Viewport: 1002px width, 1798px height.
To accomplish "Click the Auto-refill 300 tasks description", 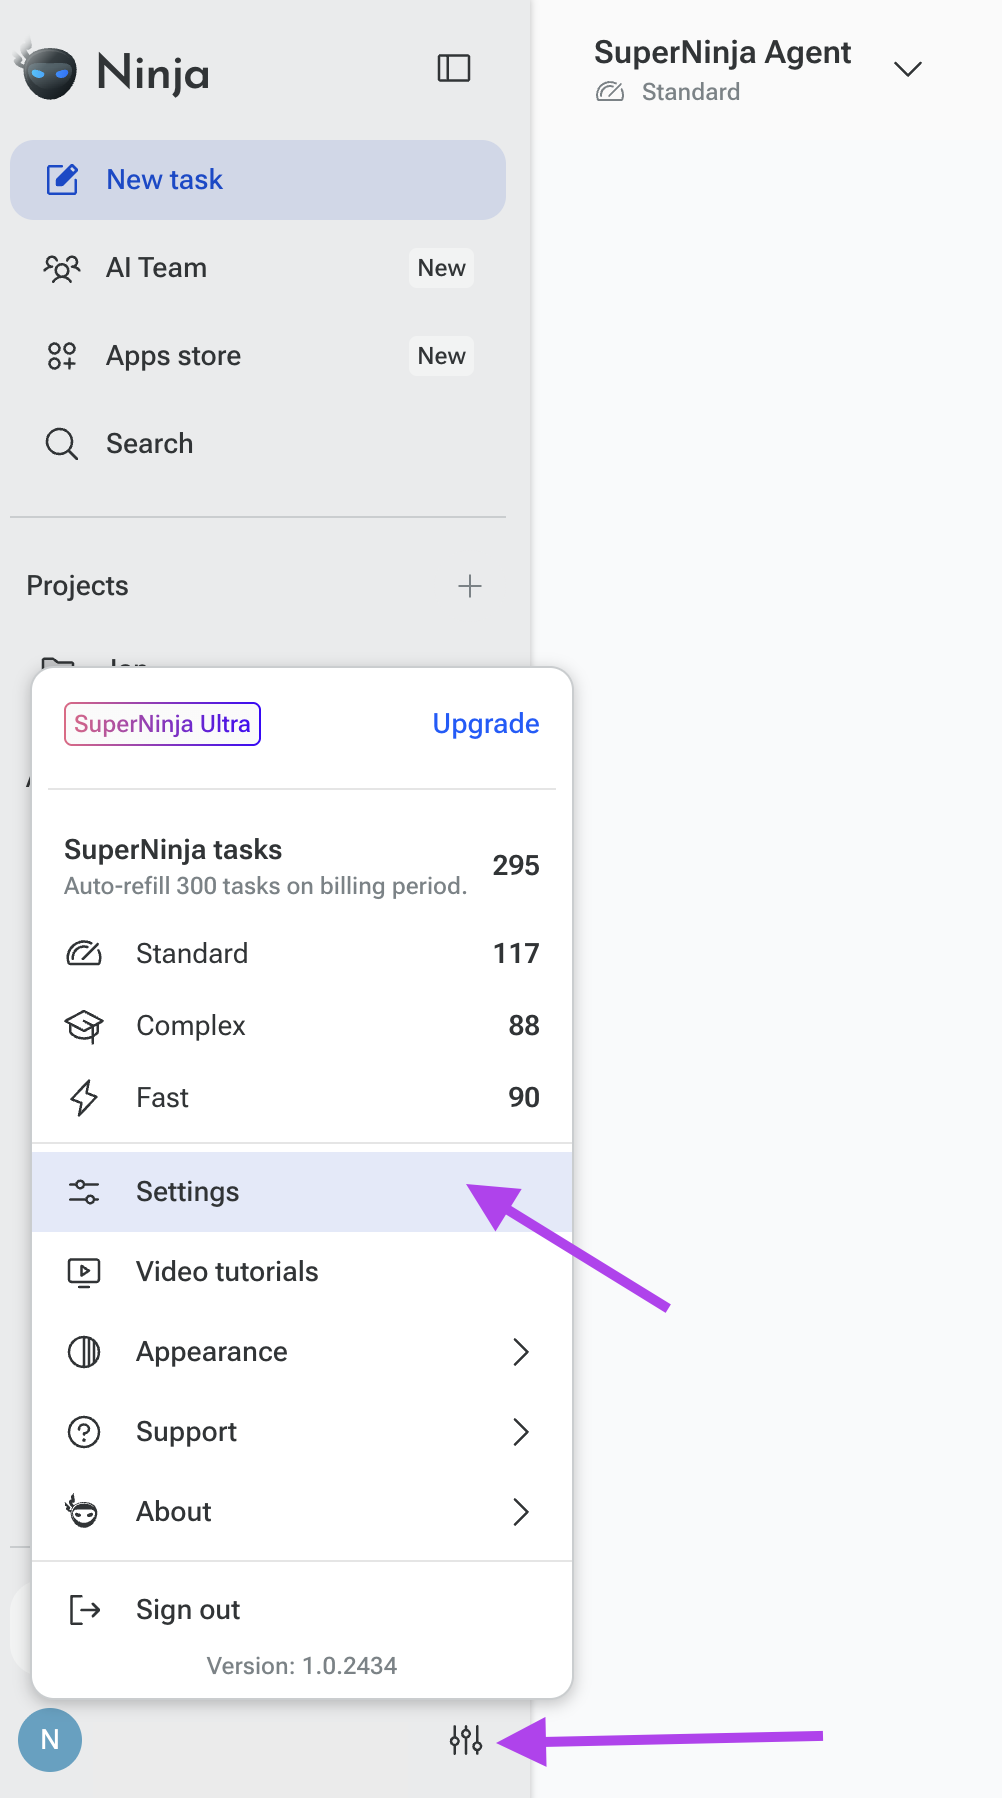I will (x=266, y=886).
